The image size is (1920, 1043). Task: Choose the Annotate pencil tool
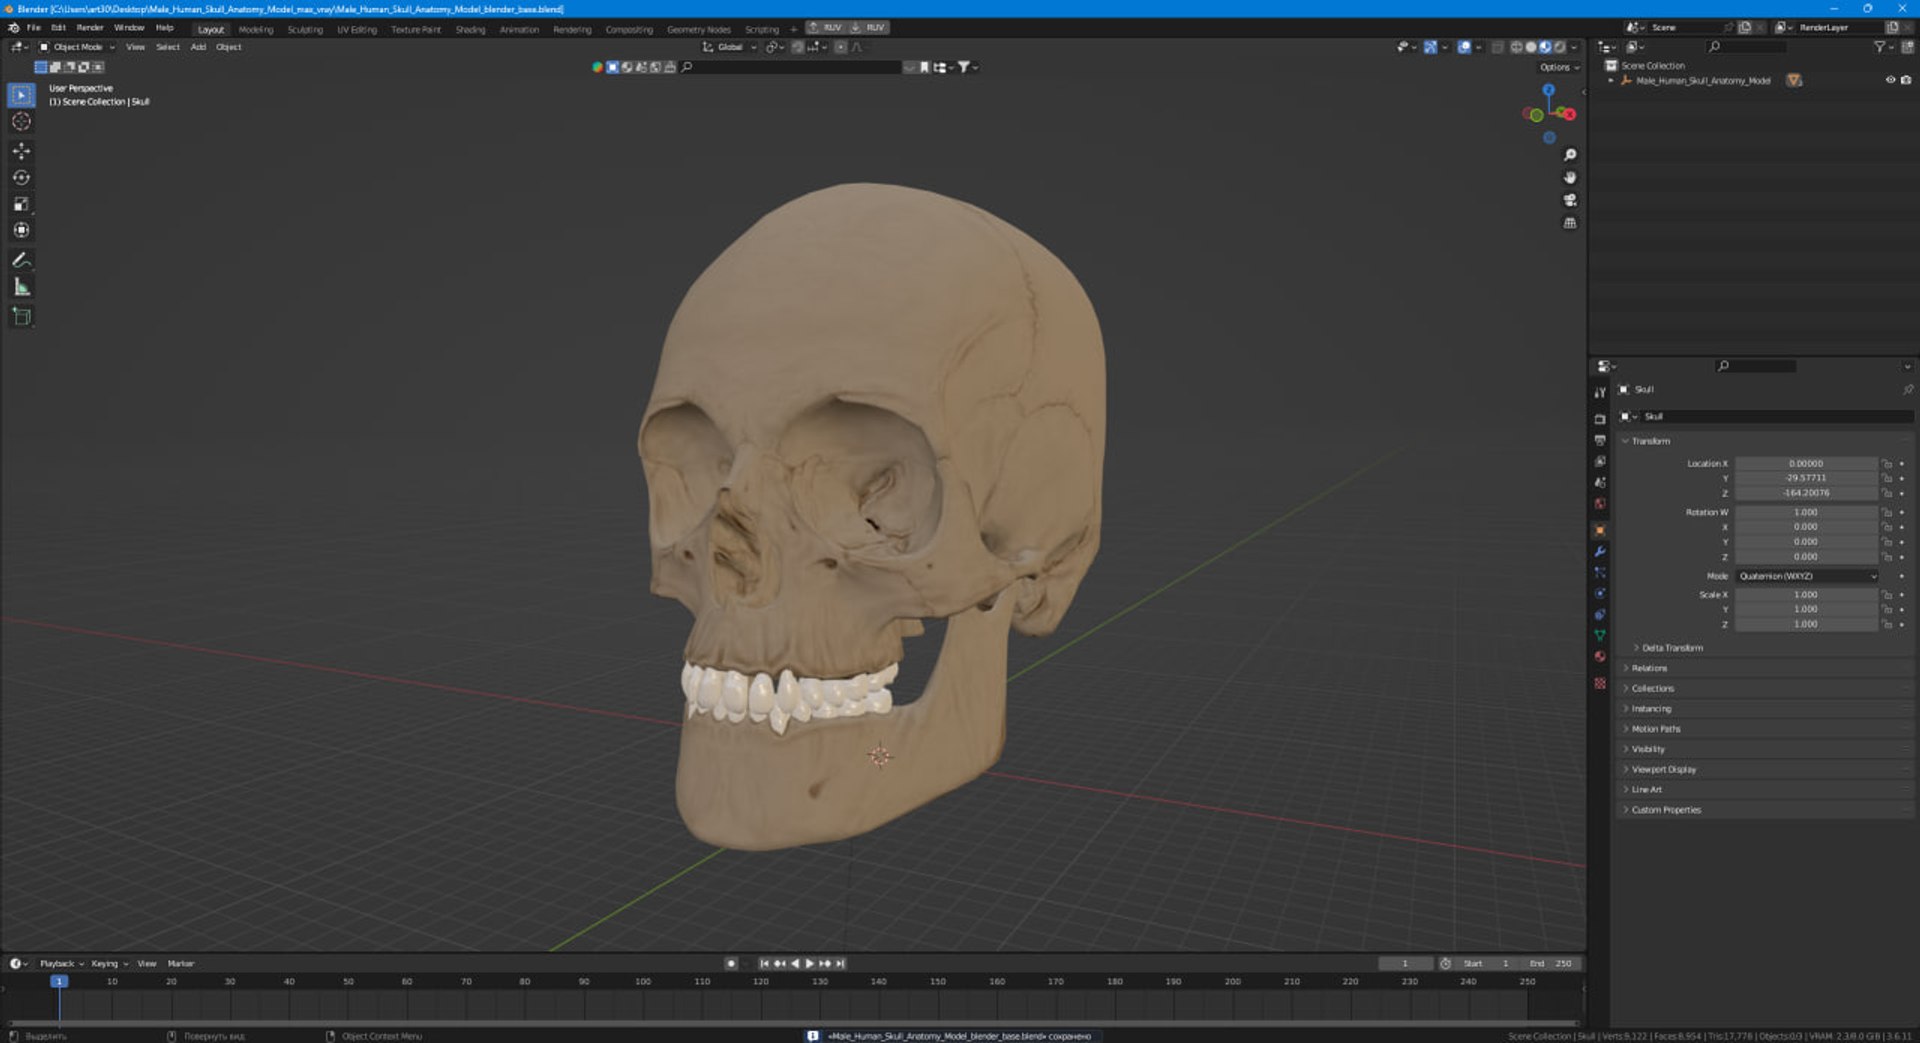[21, 260]
